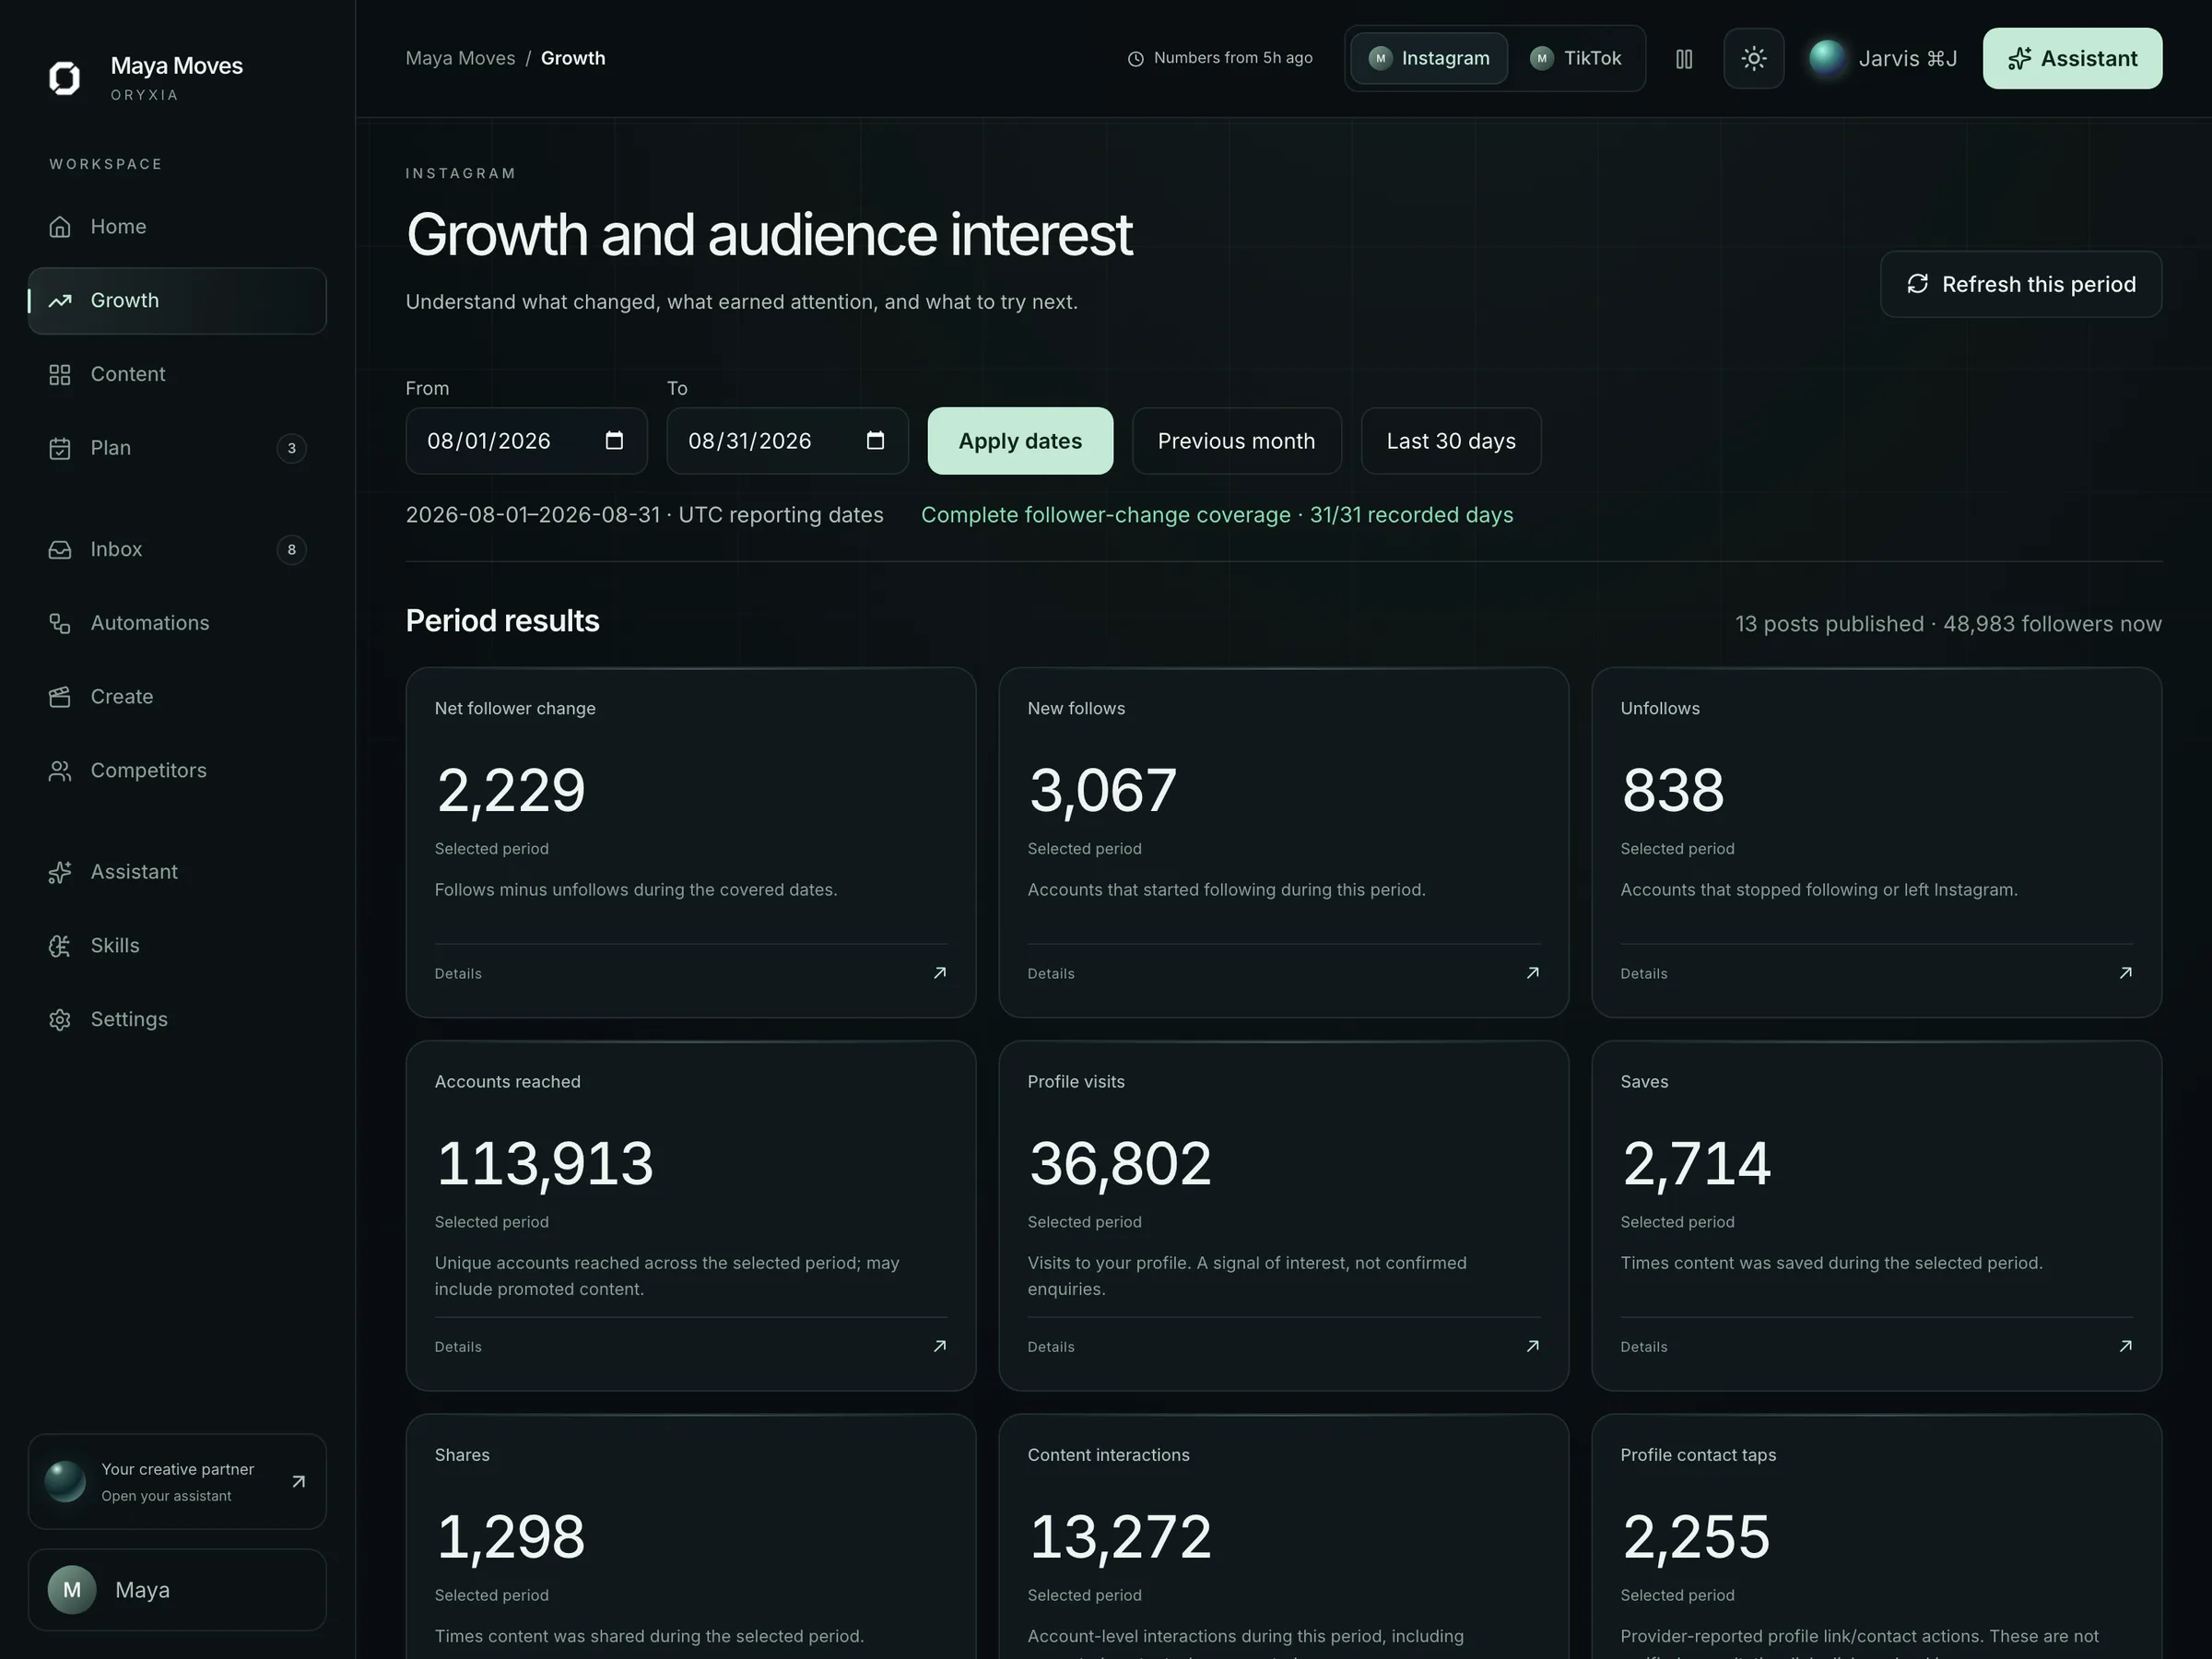Open Home in the sidebar

coord(177,227)
